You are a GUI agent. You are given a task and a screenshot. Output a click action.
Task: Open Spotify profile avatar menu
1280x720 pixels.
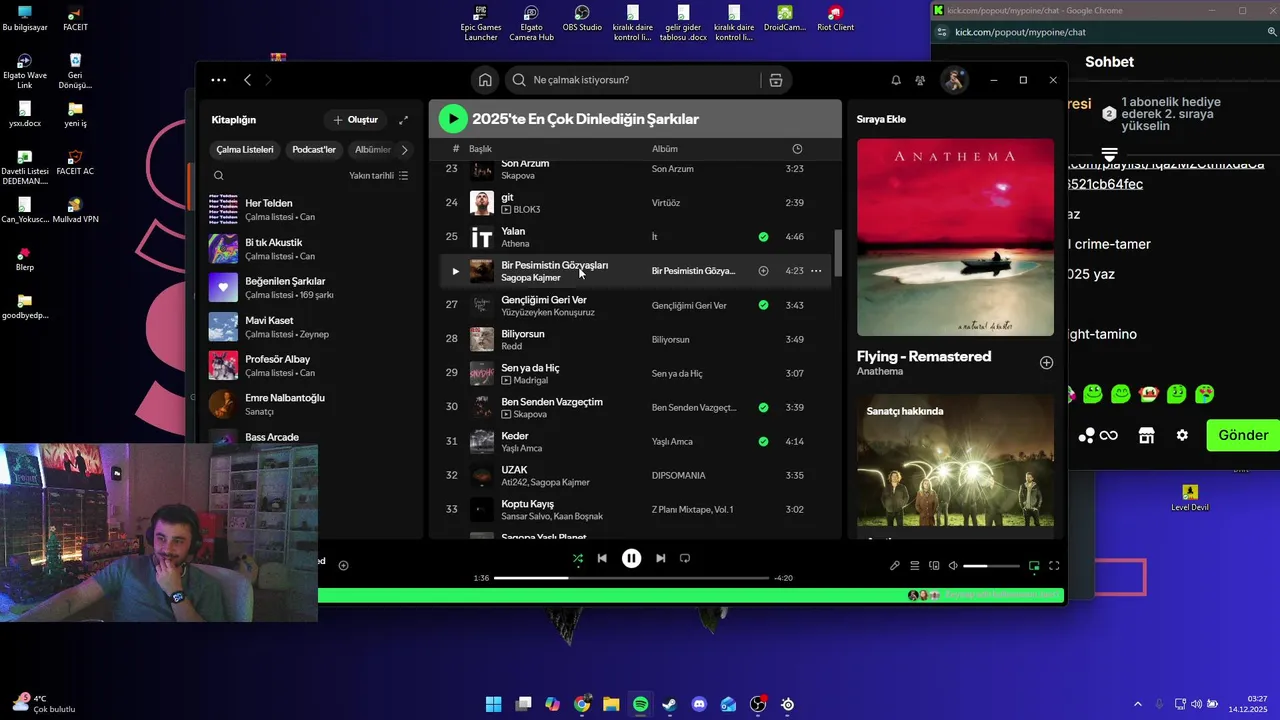955,80
